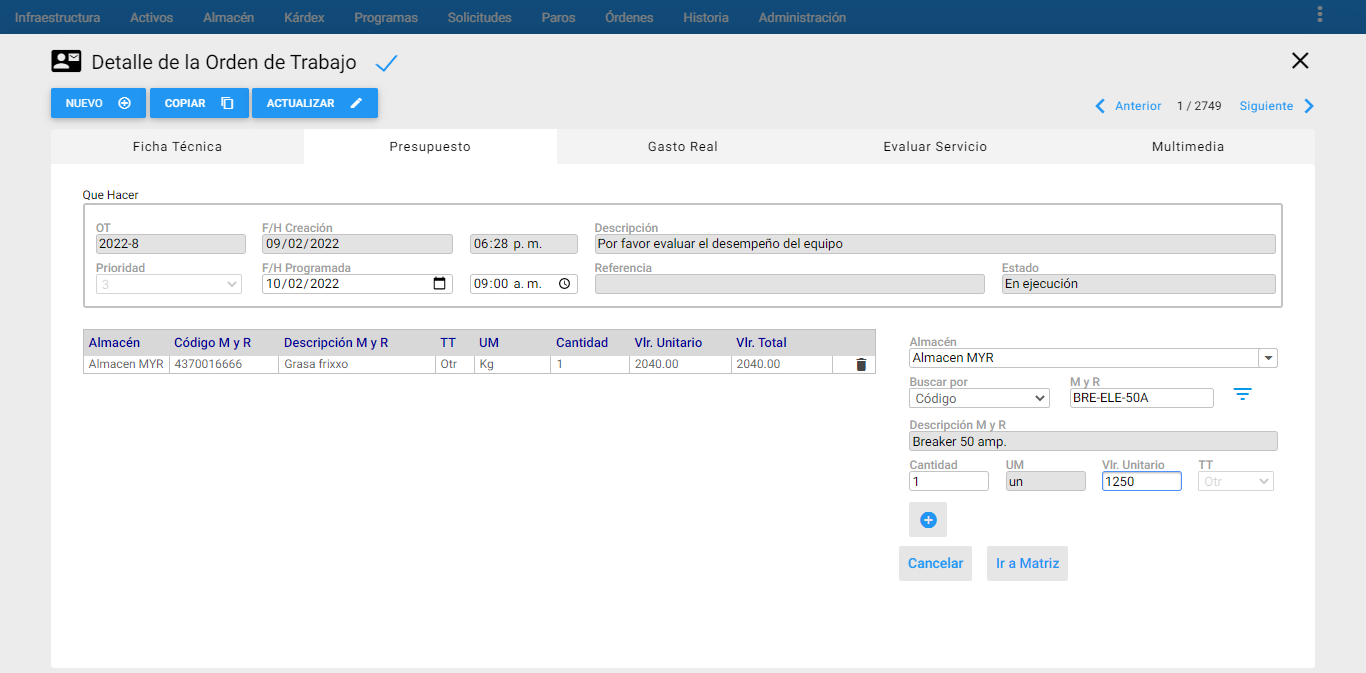Click the creation time 06:28 p. m.

(x=524, y=244)
